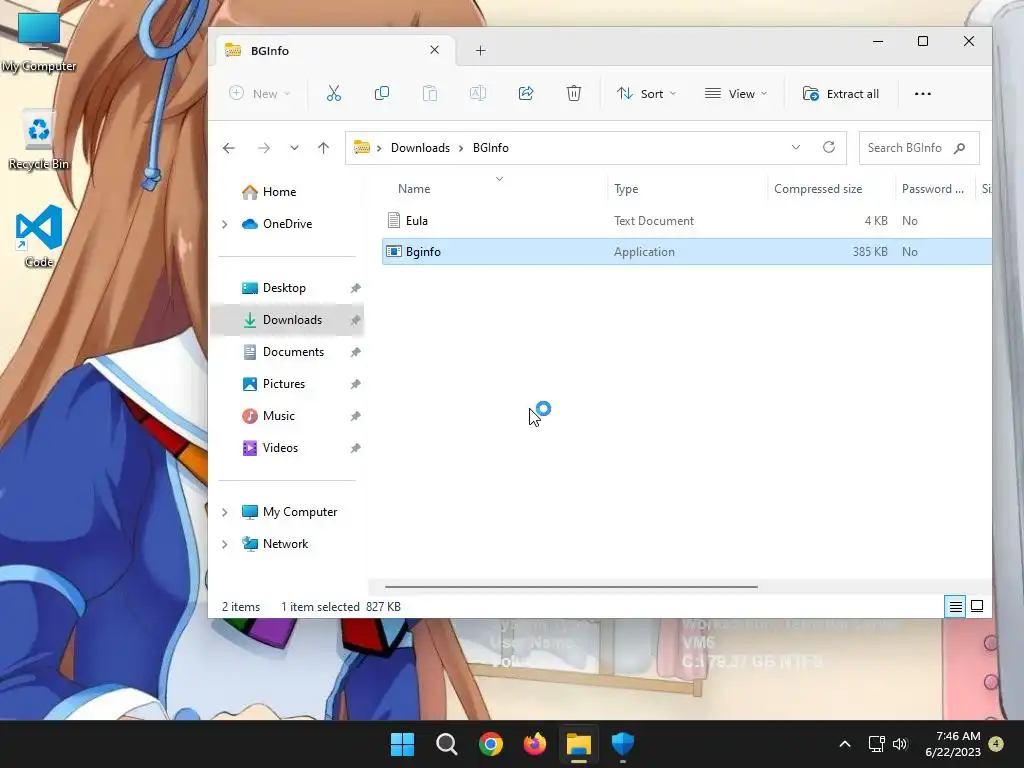Click the Delete trash can icon
The image size is (1024, 768).
[573, 93]
